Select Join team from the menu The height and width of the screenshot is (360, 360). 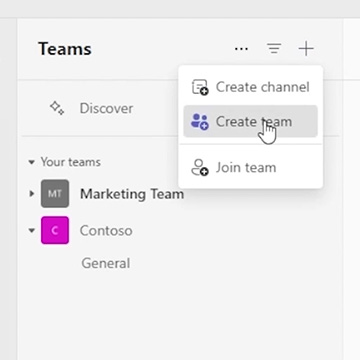(x=250, y=167)
